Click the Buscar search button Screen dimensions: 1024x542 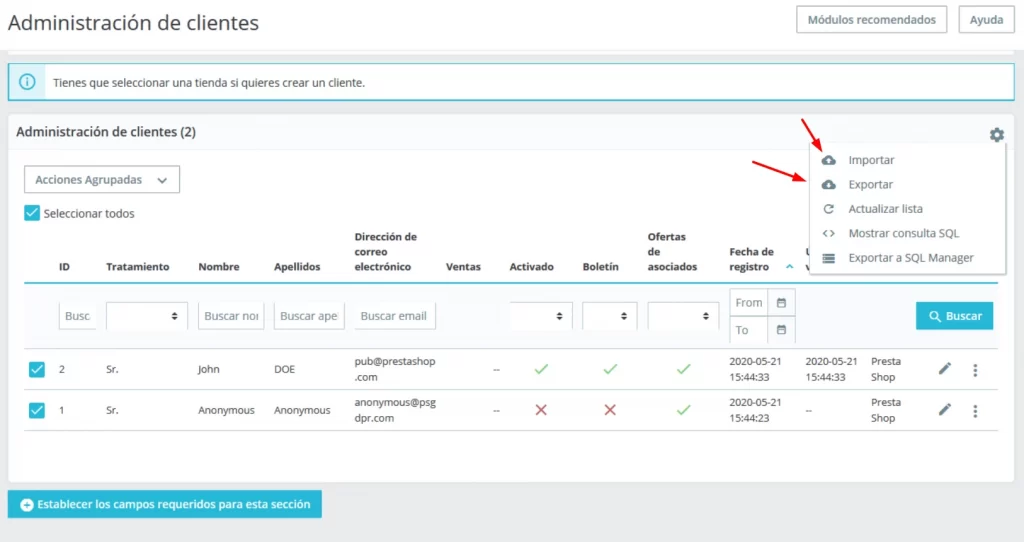pyautogui.click(x=954, y=316)
